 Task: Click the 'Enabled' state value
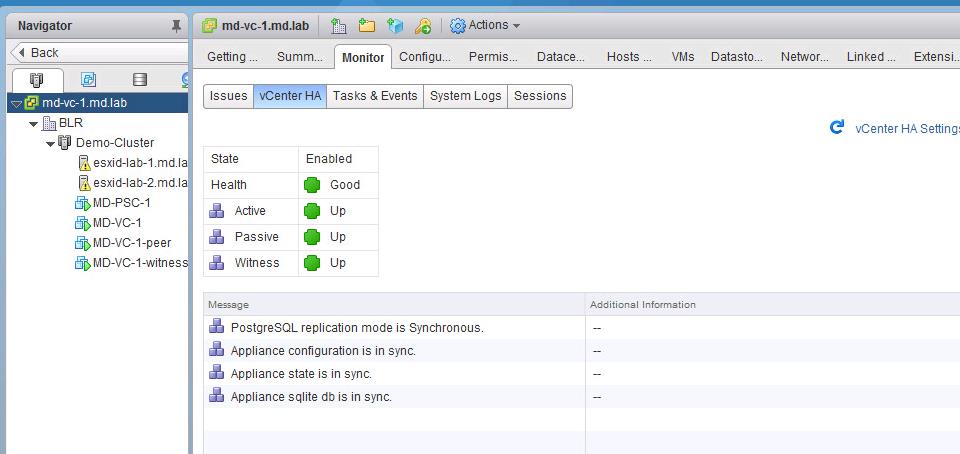[x=329, y=159]
